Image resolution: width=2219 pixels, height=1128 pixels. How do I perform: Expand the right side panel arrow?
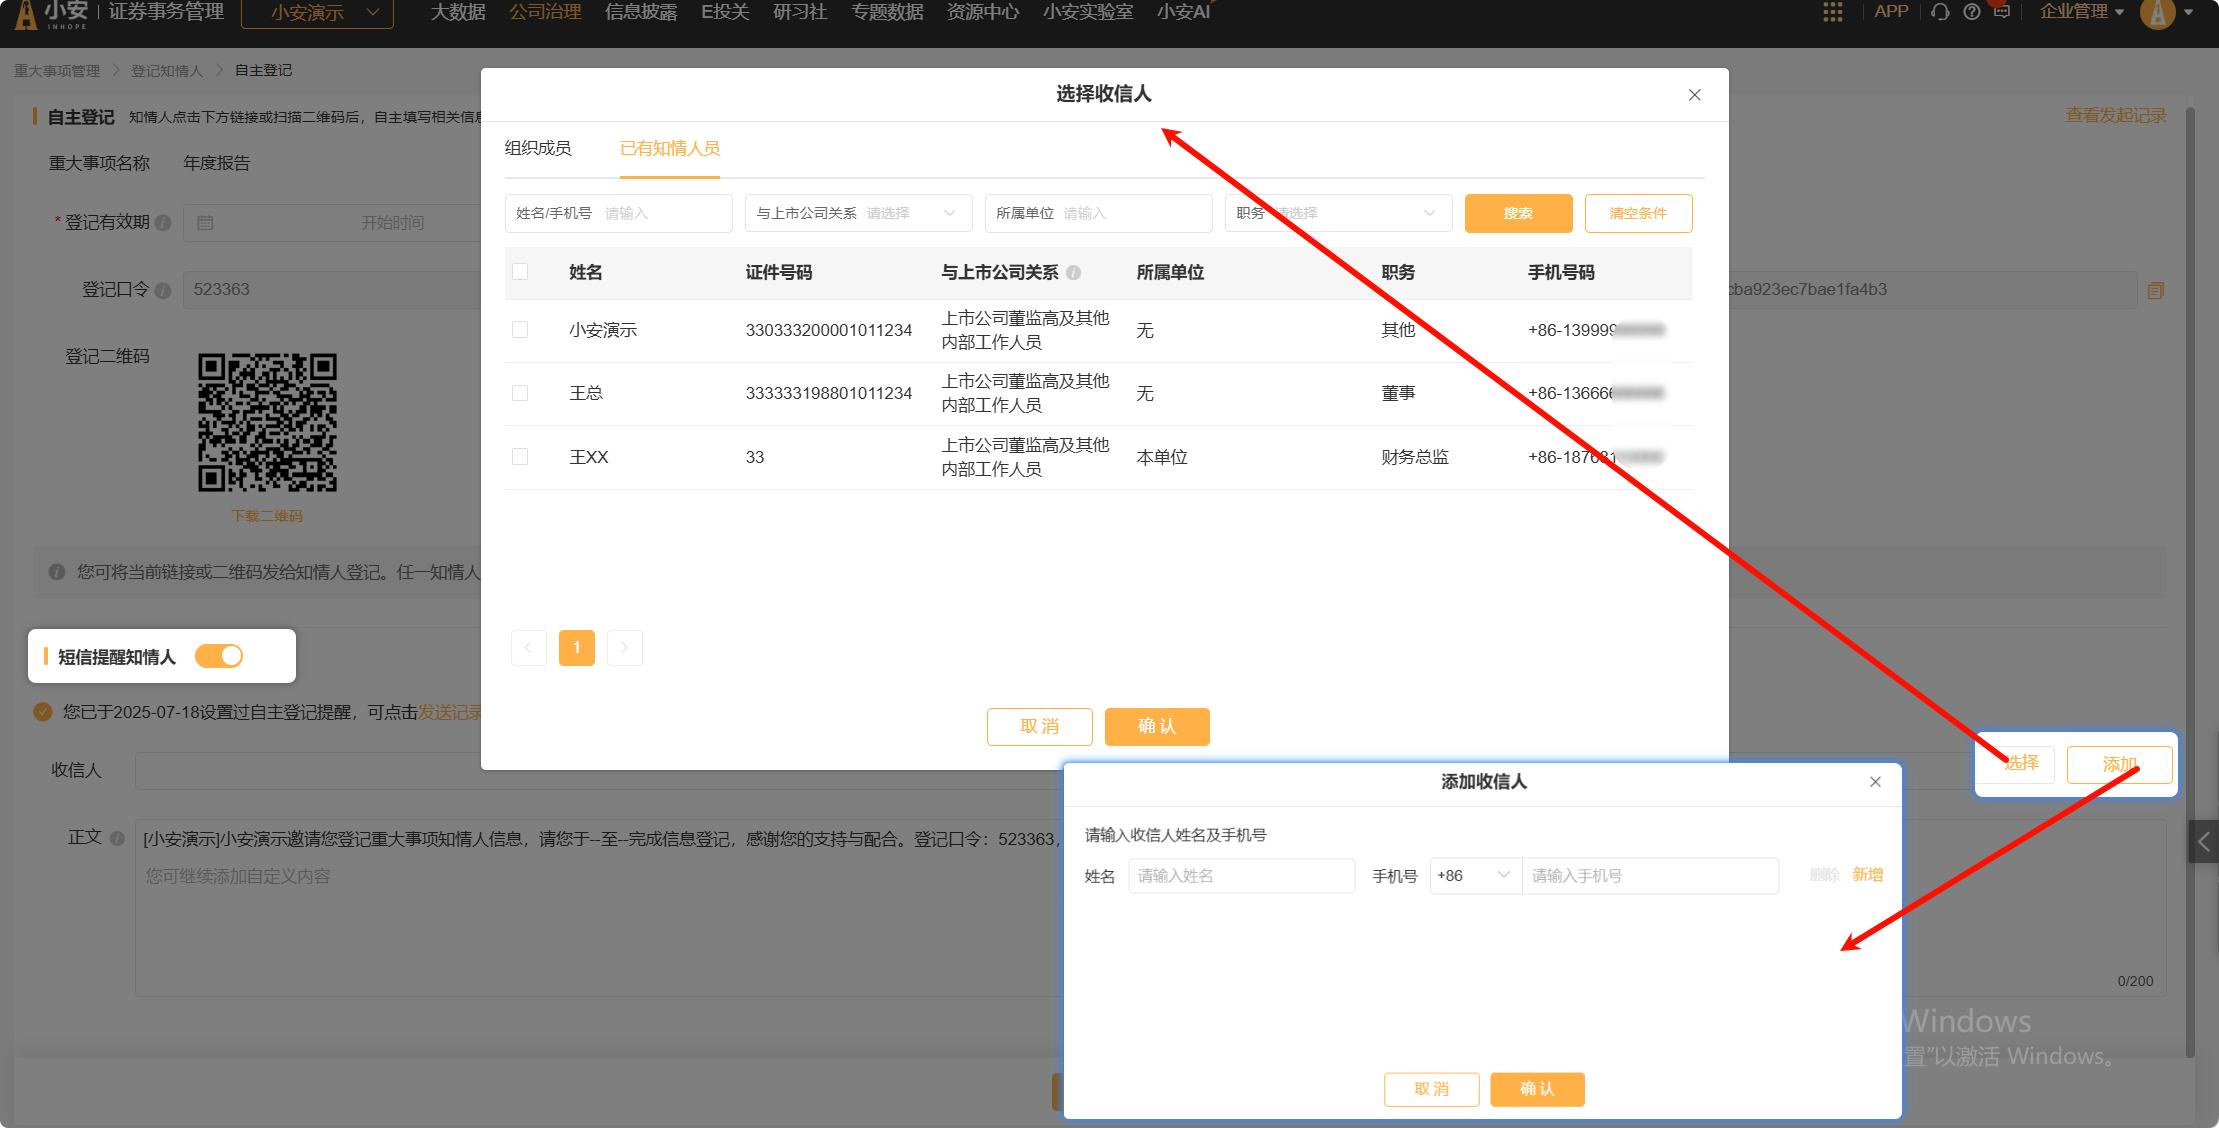2203,842
